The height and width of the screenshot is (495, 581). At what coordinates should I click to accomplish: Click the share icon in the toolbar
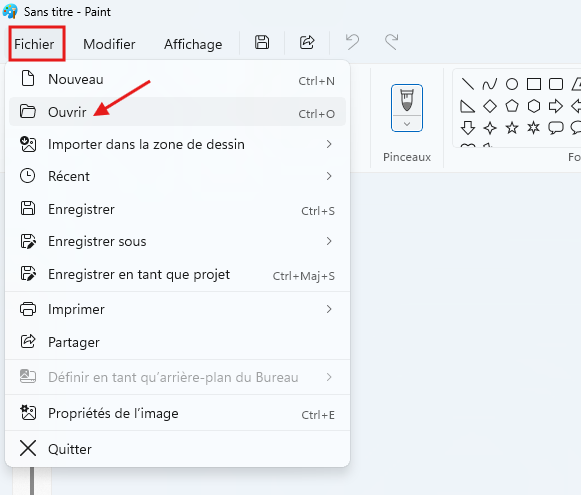[x=307, y=42]
